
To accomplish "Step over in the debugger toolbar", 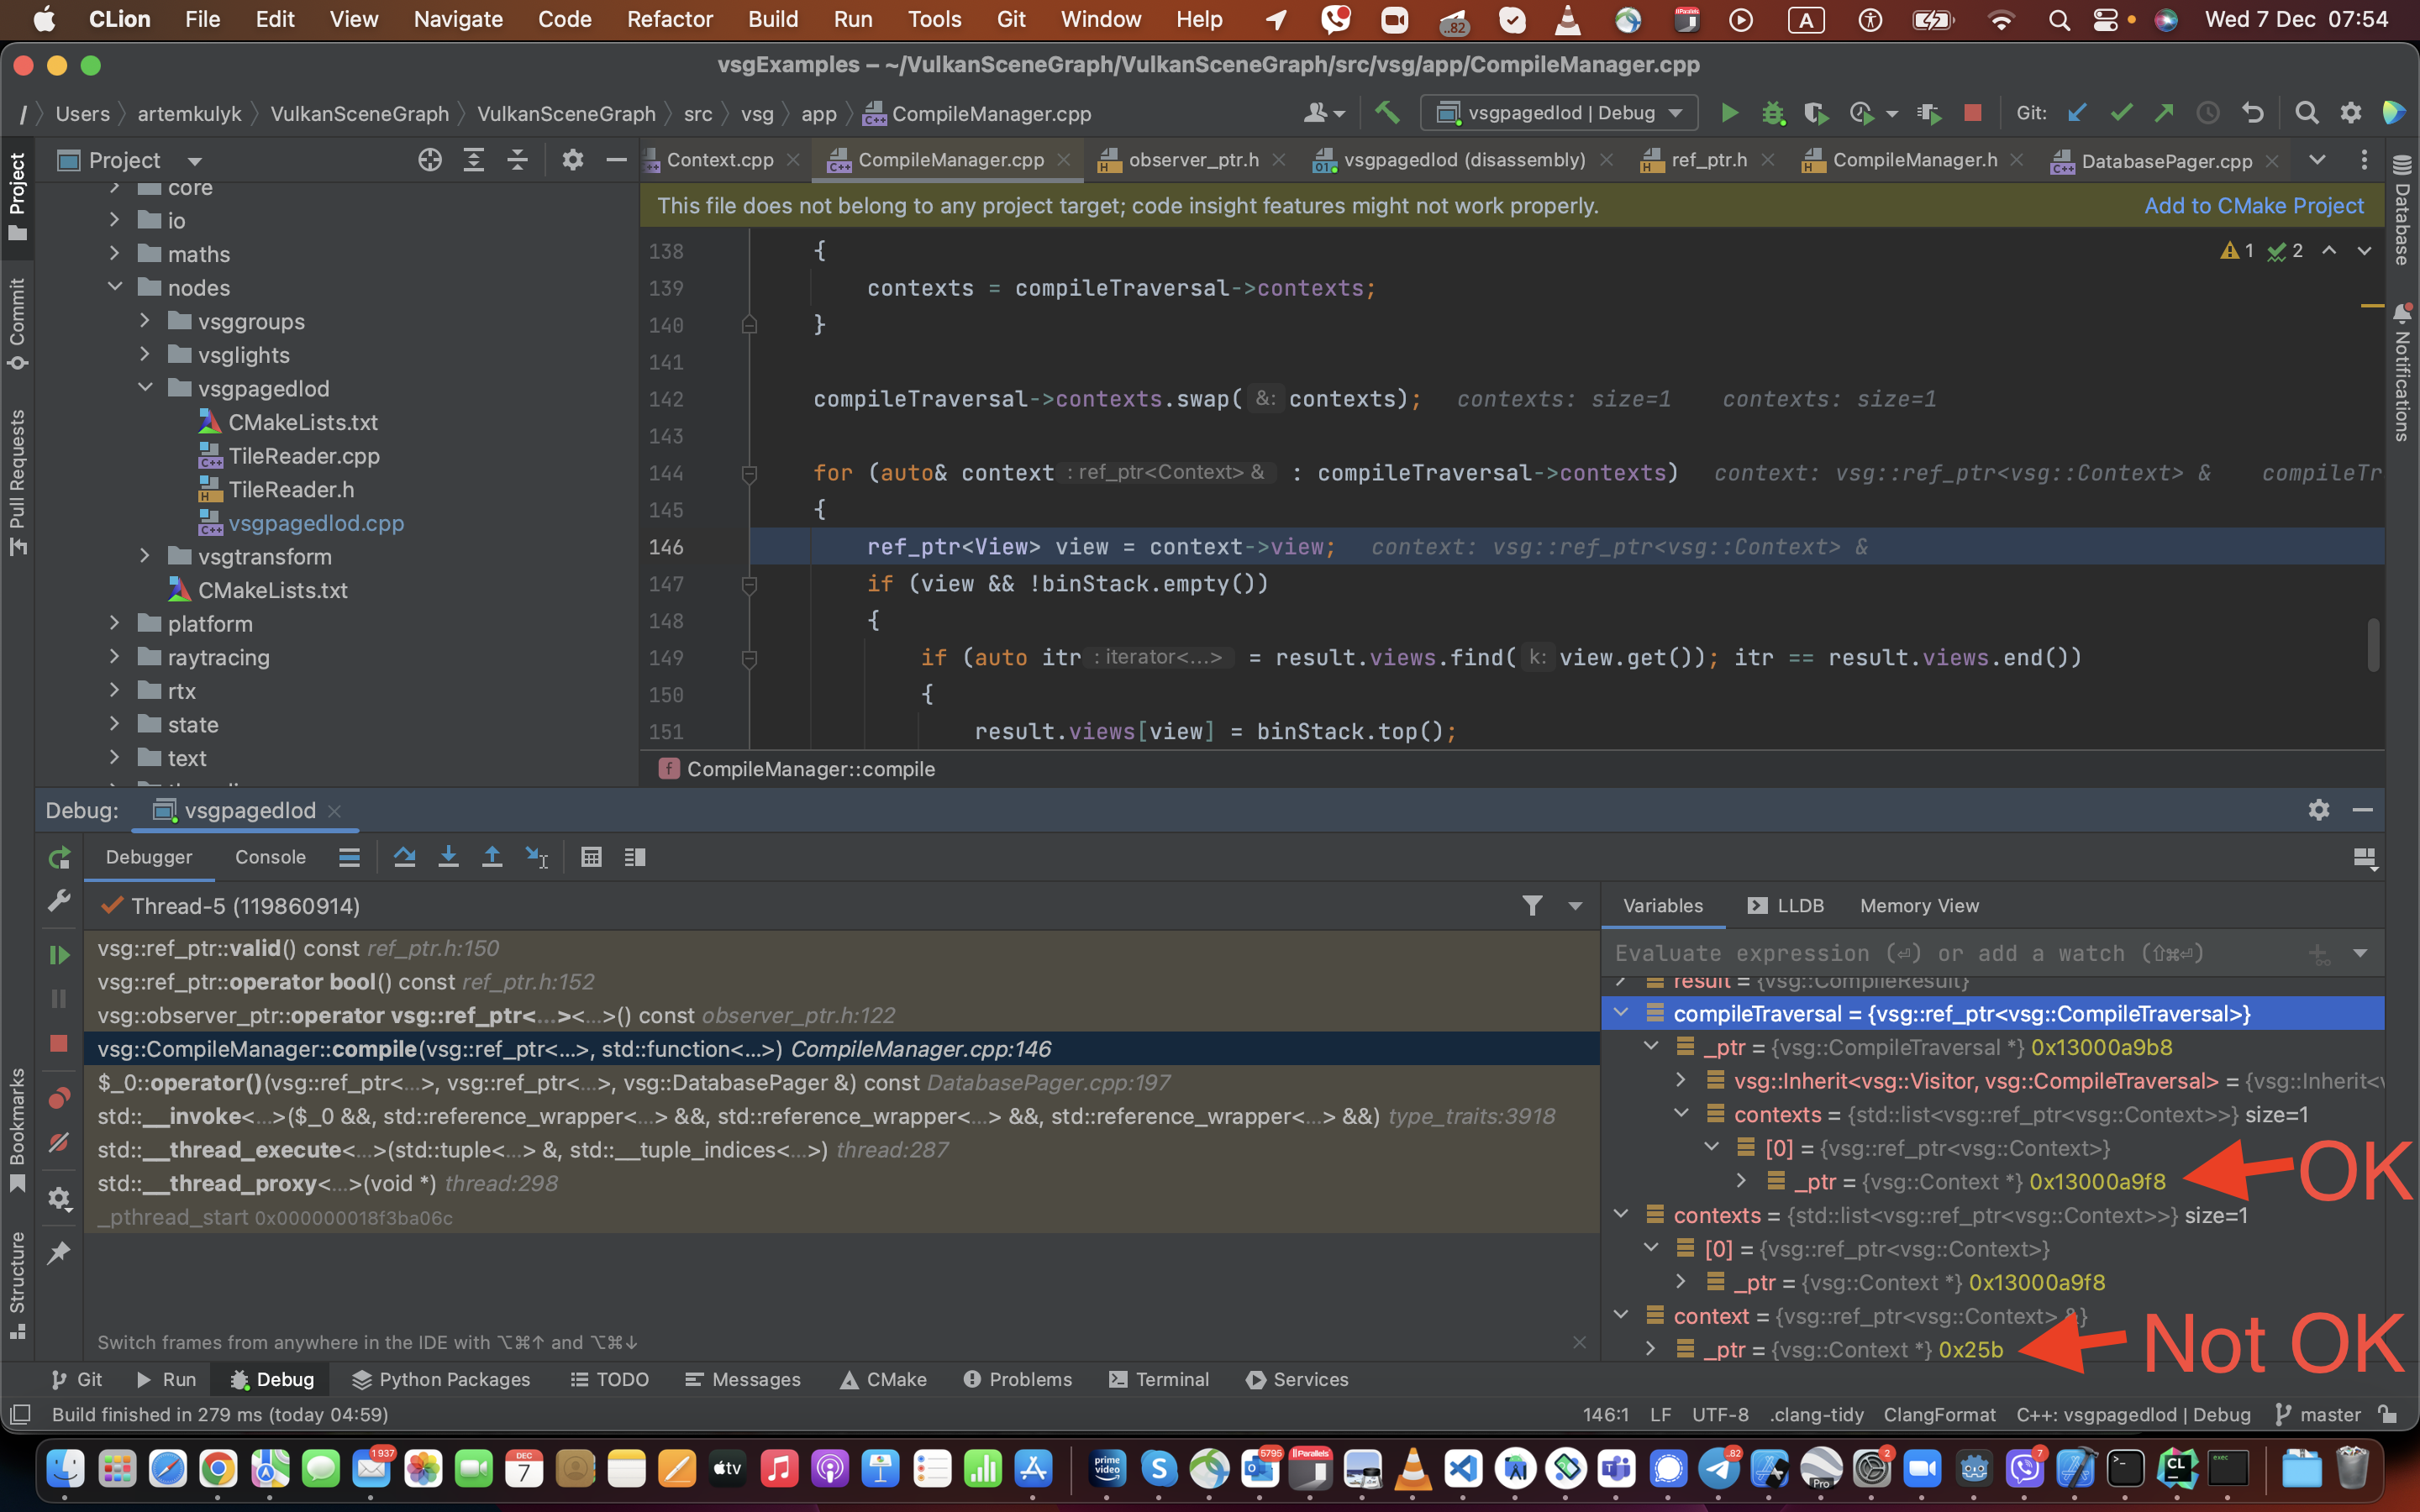I will [x=405, y=857].
